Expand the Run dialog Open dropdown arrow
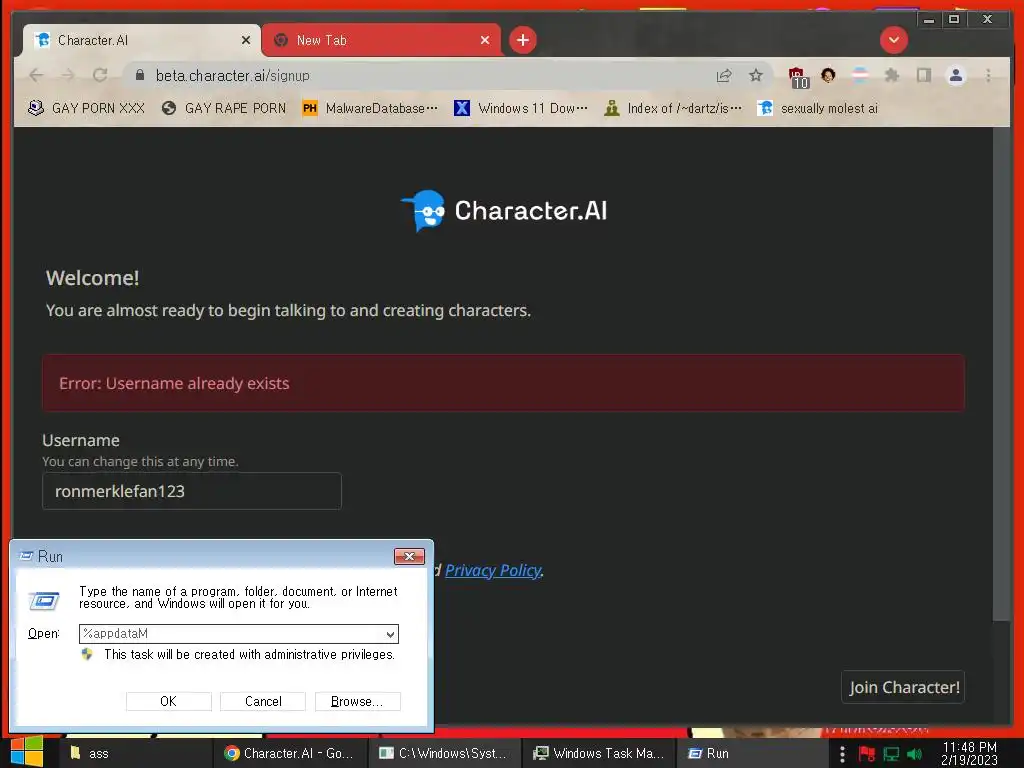 (390, 634)
